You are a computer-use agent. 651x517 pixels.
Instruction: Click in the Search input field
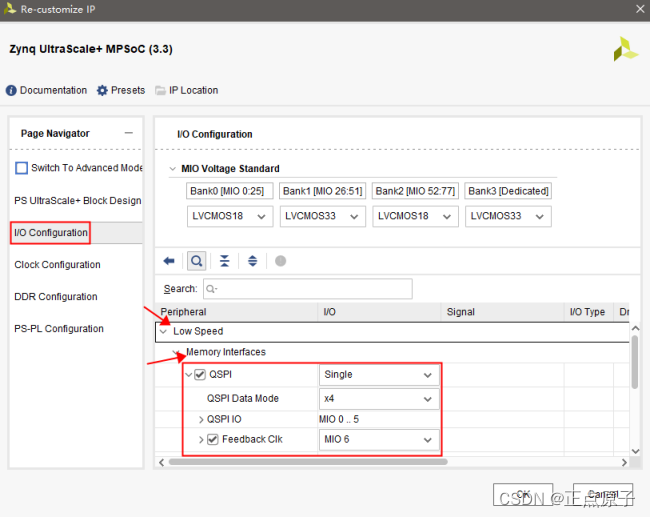[308, 289]
